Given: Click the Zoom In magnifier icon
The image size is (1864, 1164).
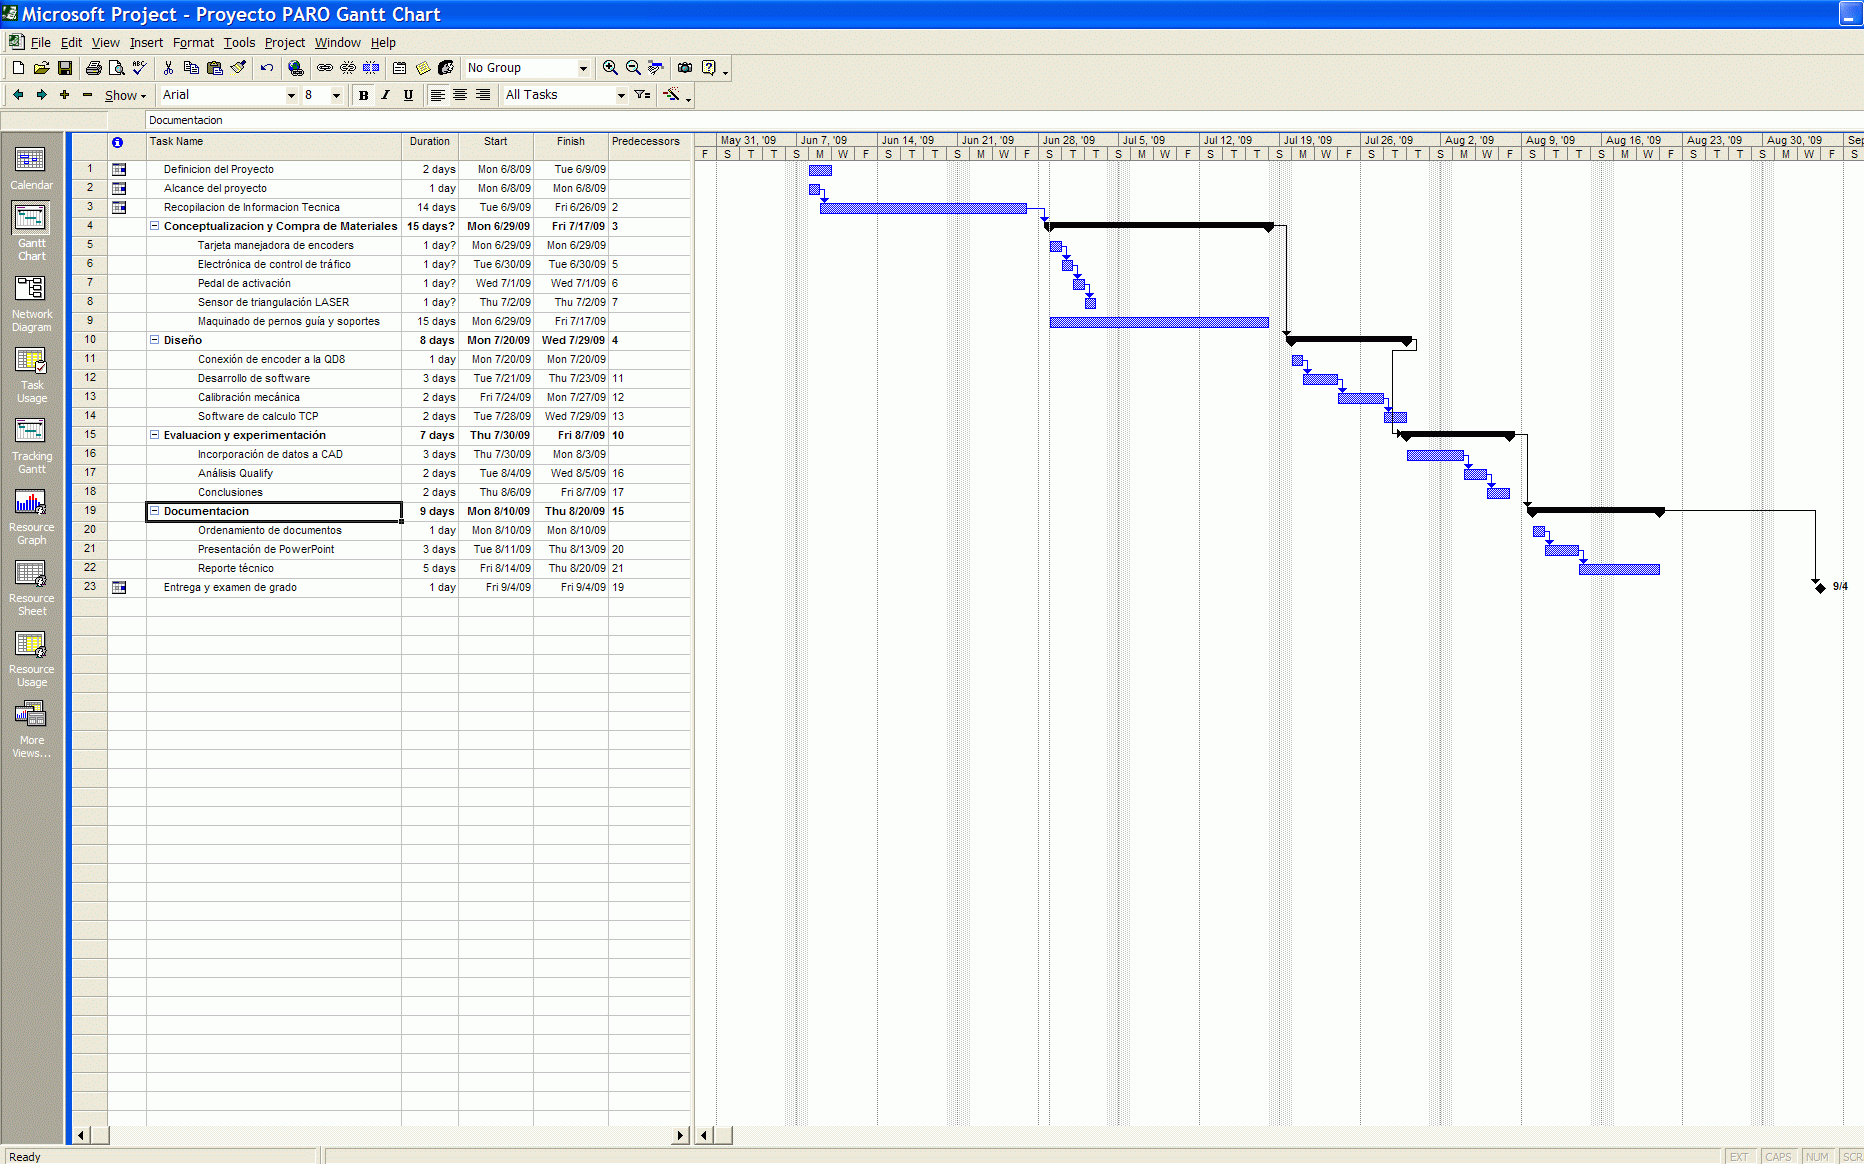Looking at the screenshot, I should pyautogui.click(x=610, y=68).
